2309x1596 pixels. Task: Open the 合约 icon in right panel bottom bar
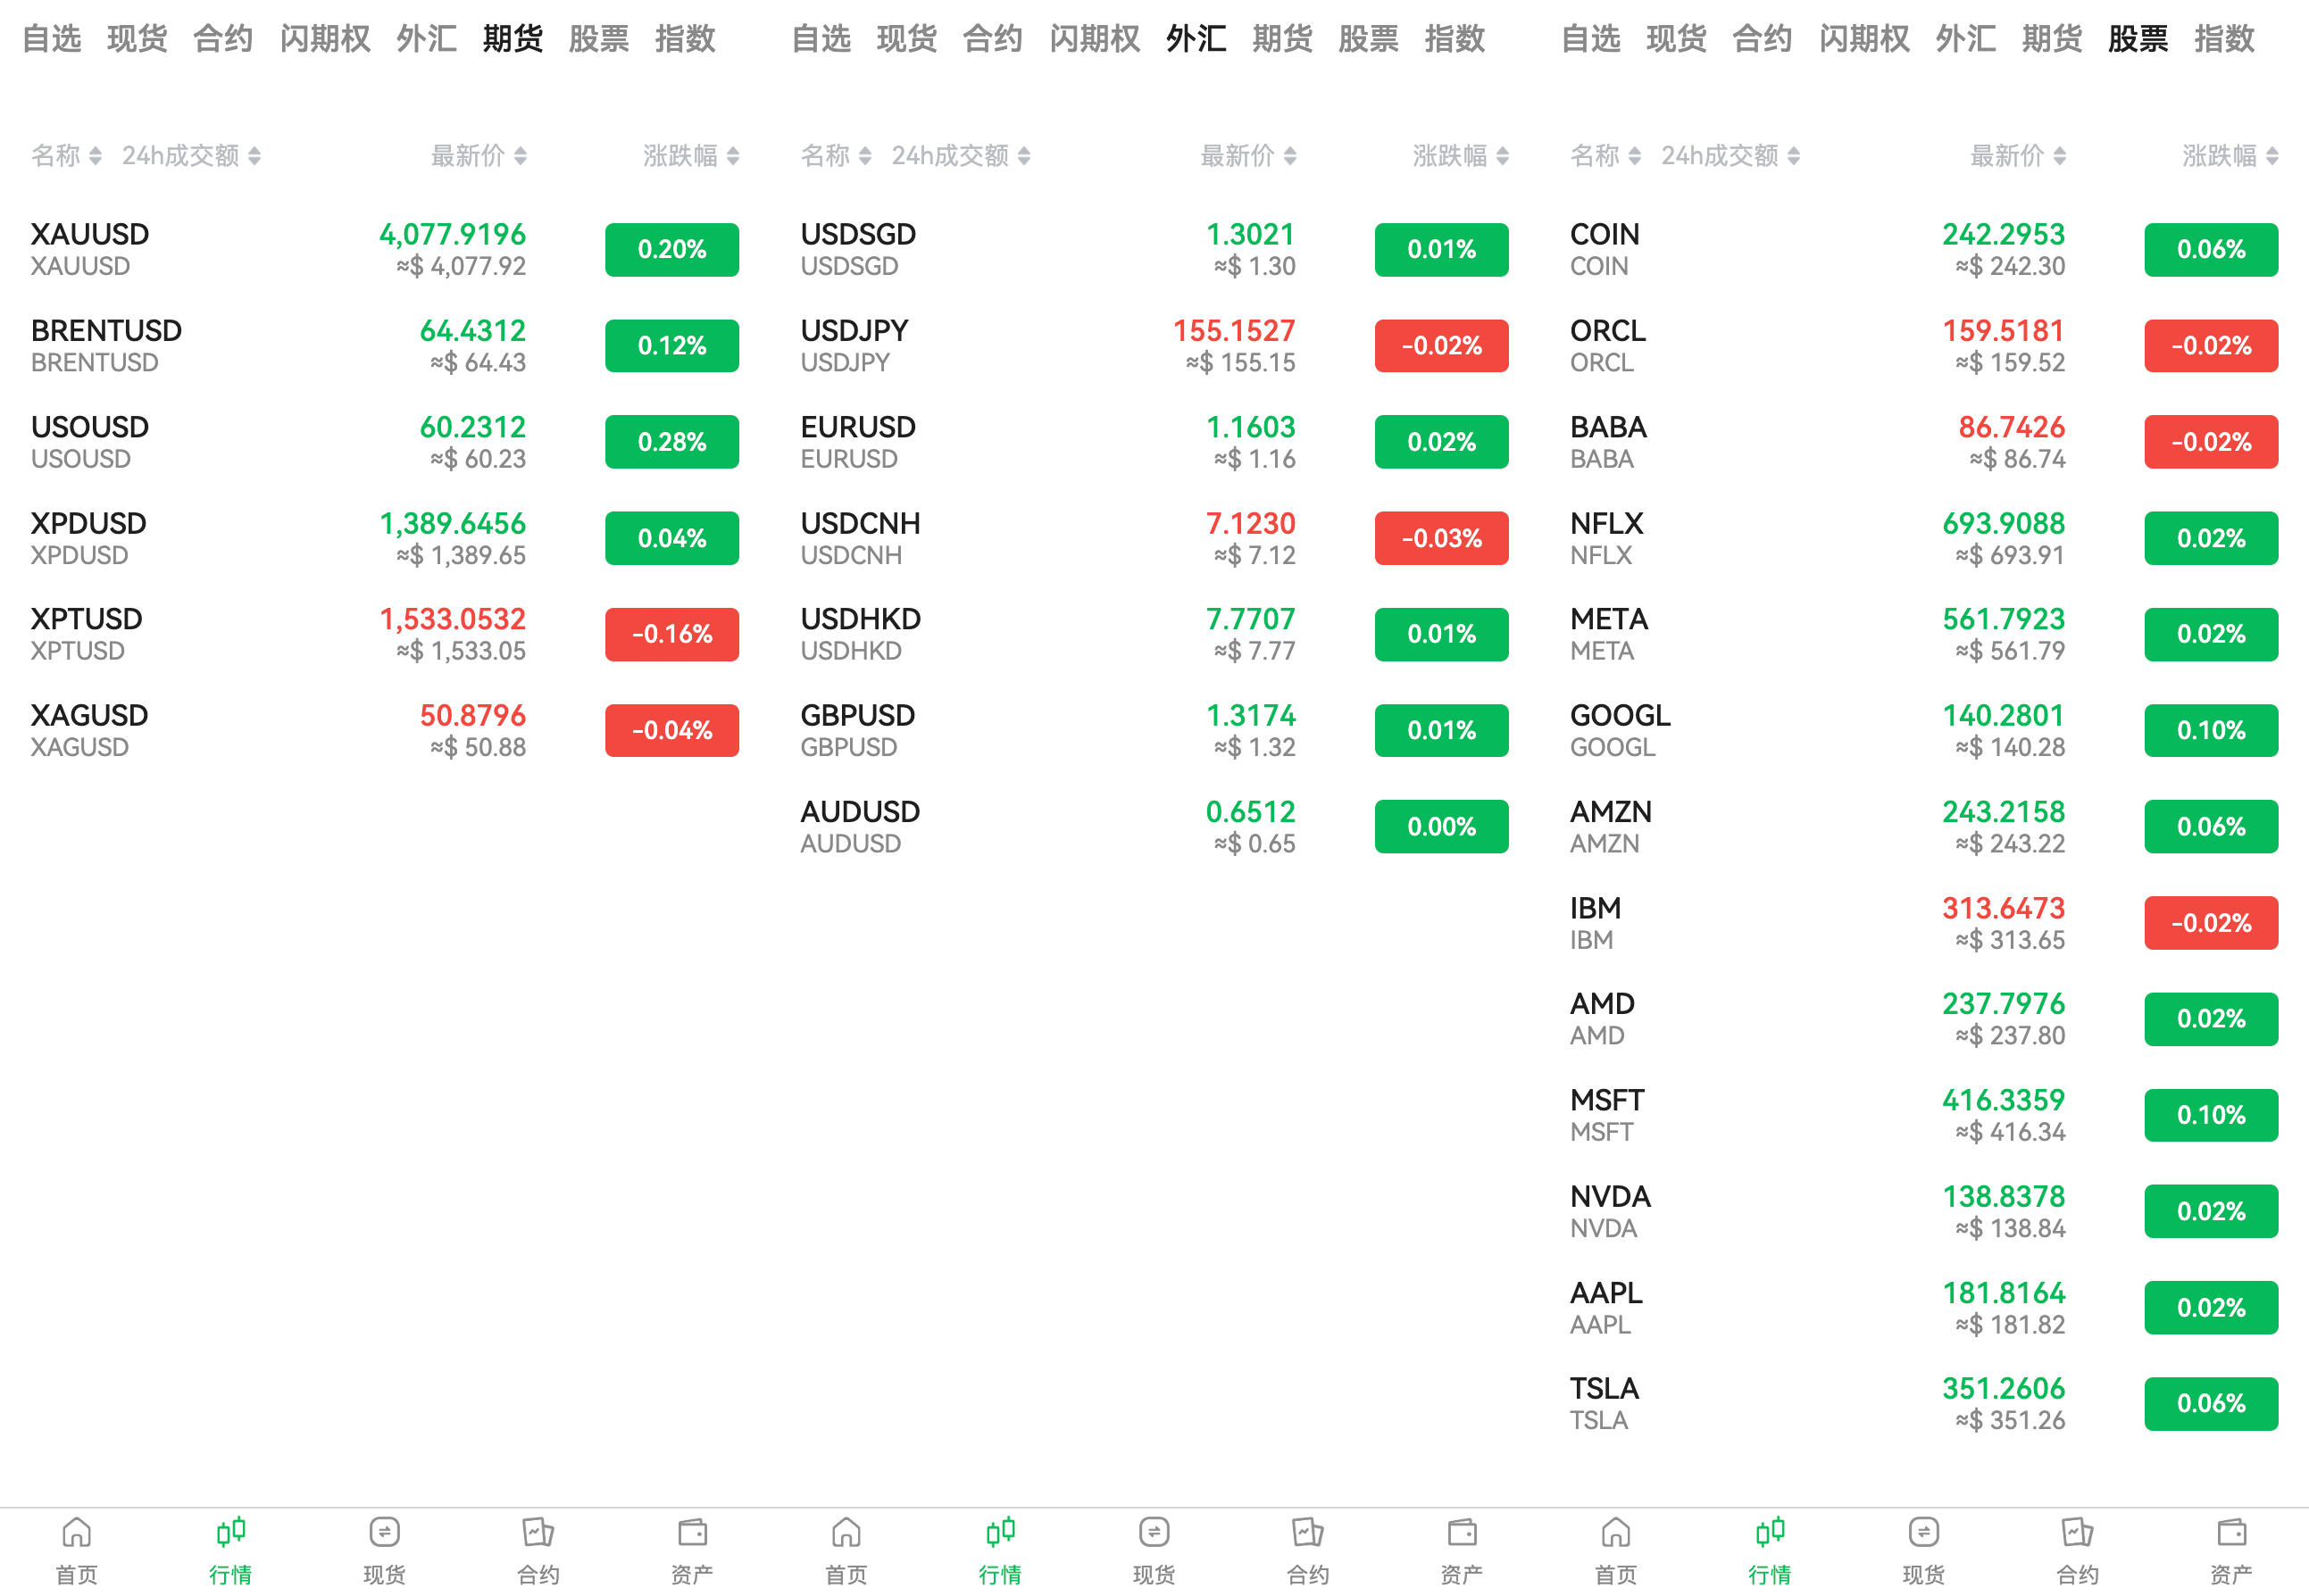point(2078,1545)
